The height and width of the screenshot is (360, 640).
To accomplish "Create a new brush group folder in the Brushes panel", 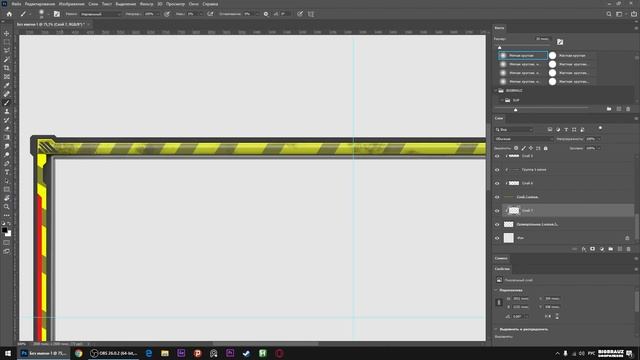I will [609, 109].
